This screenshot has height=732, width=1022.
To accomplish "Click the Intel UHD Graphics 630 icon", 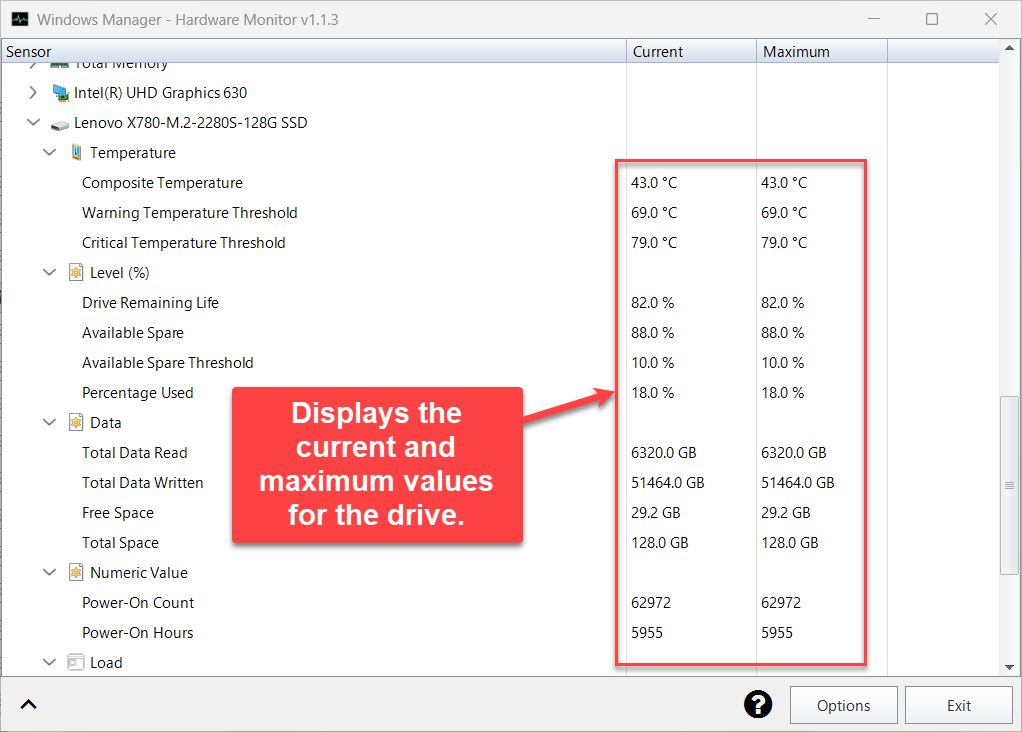I will pos(61,93).
